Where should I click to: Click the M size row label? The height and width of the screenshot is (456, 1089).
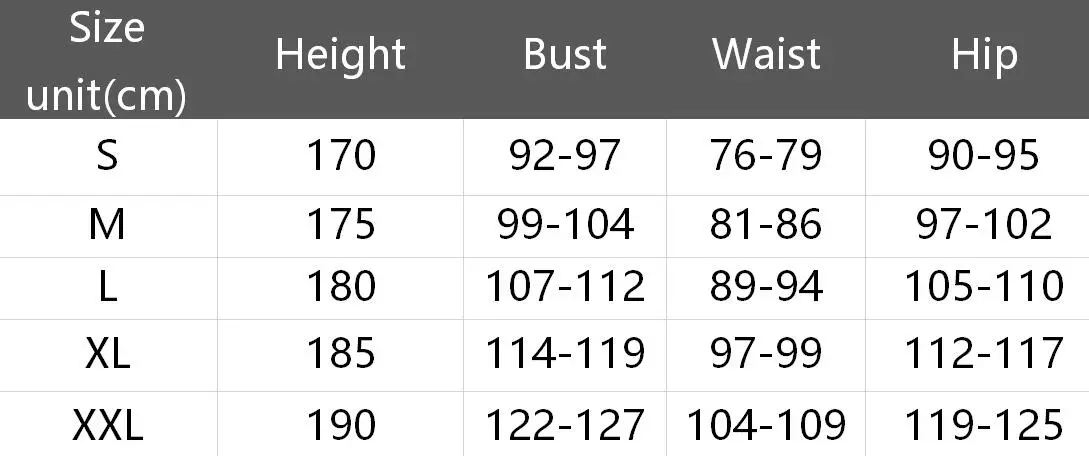pos(107,225)
